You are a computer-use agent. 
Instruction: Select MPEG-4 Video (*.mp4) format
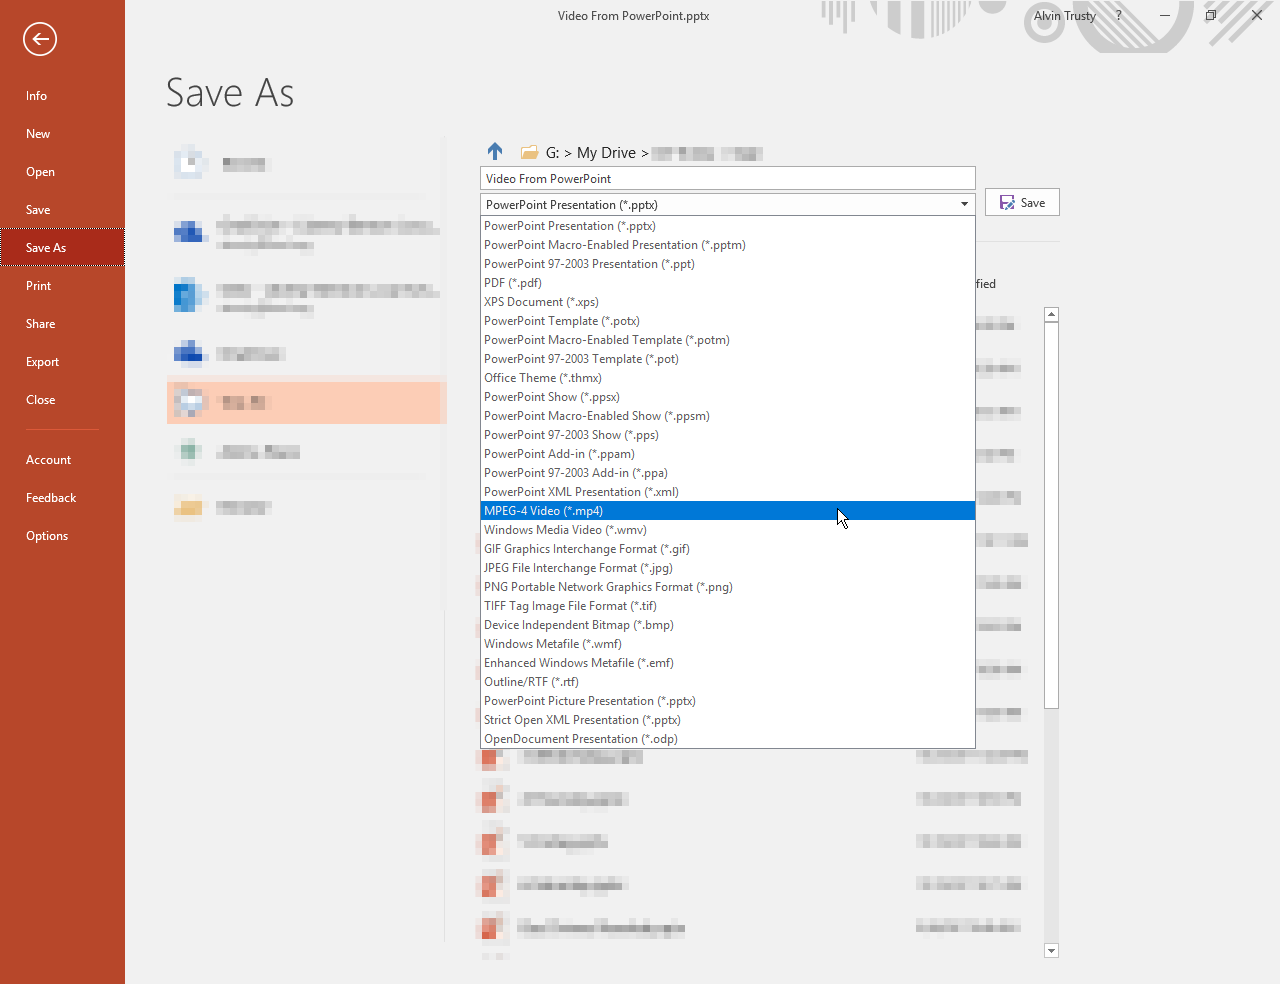(x=727, y=511)
